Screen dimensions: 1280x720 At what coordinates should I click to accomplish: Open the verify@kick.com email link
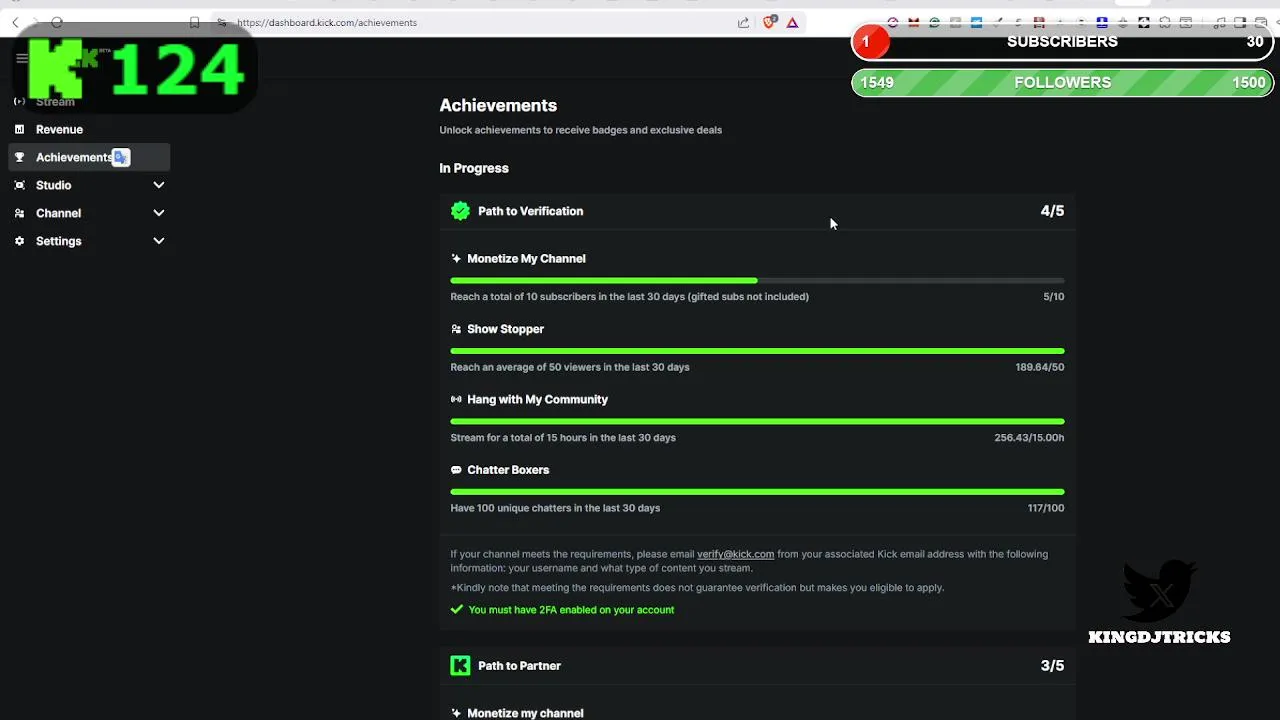tap(735, 554)
